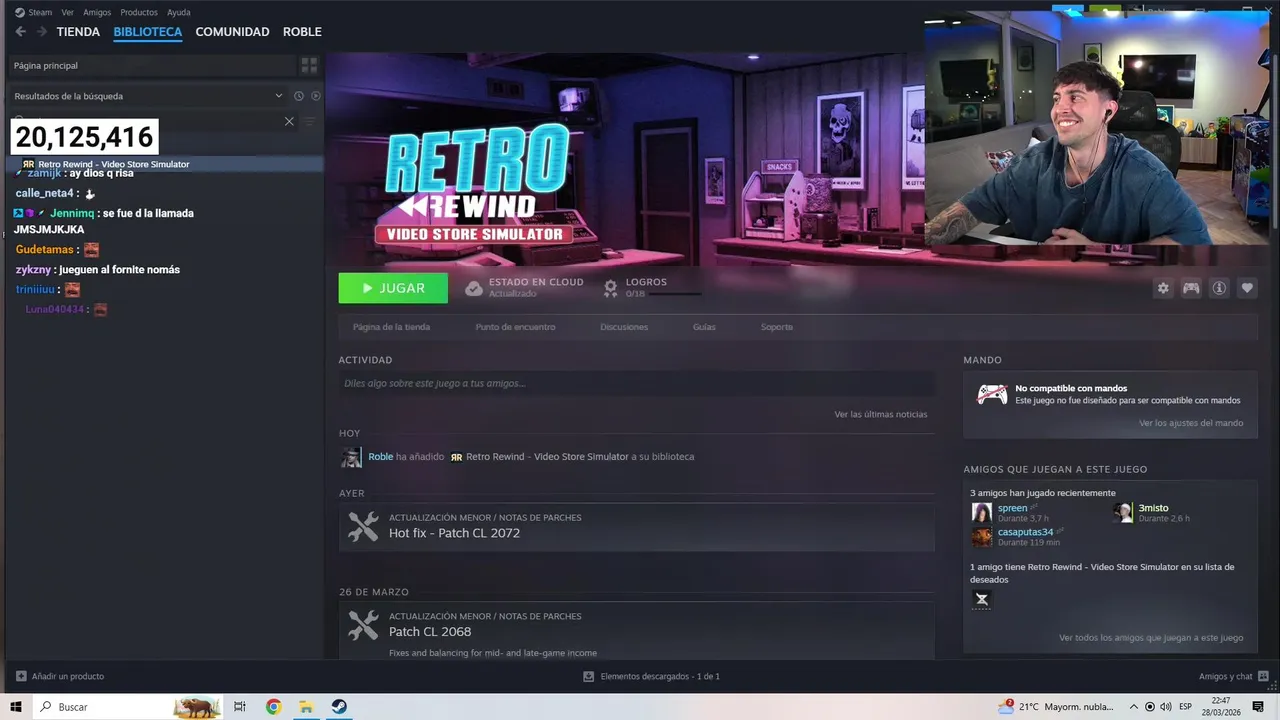
Task: Open the Ayuda menu
Action: pos(178,12)
